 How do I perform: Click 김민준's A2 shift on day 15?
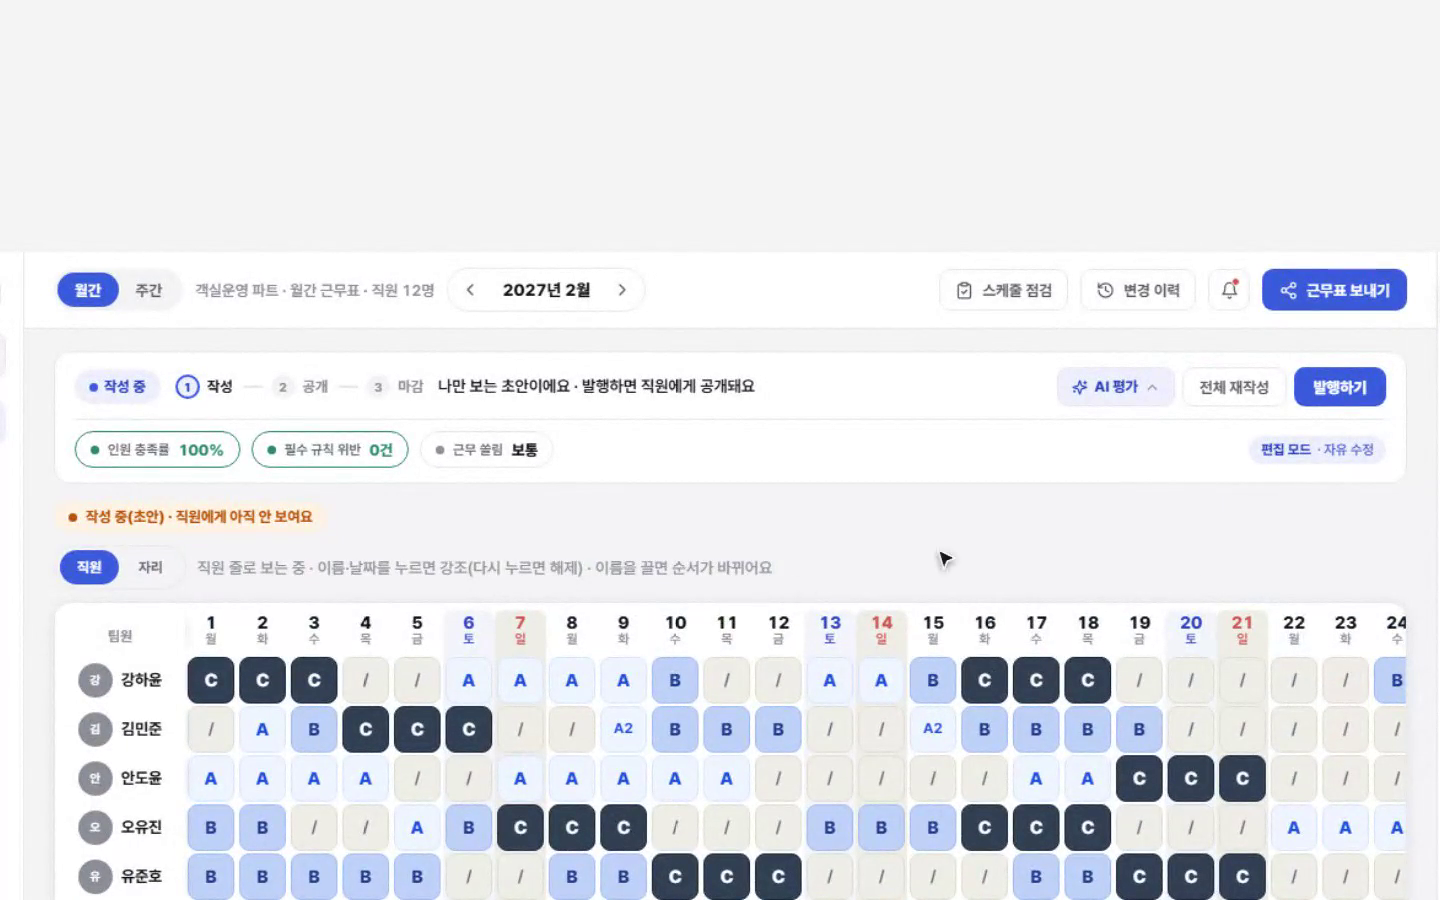click(x=933, y=729)
